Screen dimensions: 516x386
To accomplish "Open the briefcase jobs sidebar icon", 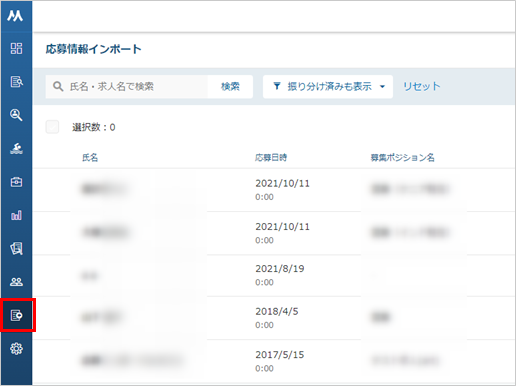I will coord(16,182).
